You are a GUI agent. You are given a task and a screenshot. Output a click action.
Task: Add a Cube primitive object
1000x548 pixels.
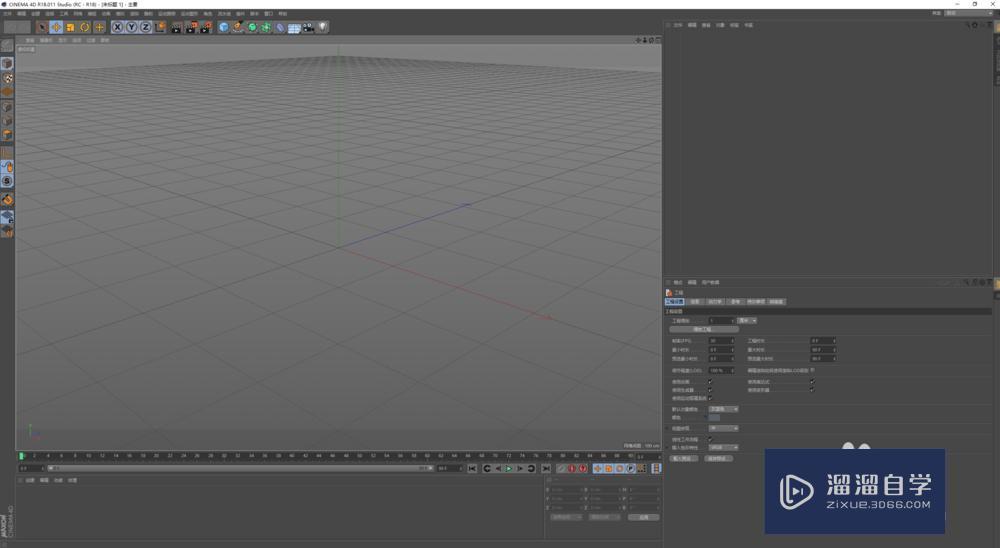(224, 27)
